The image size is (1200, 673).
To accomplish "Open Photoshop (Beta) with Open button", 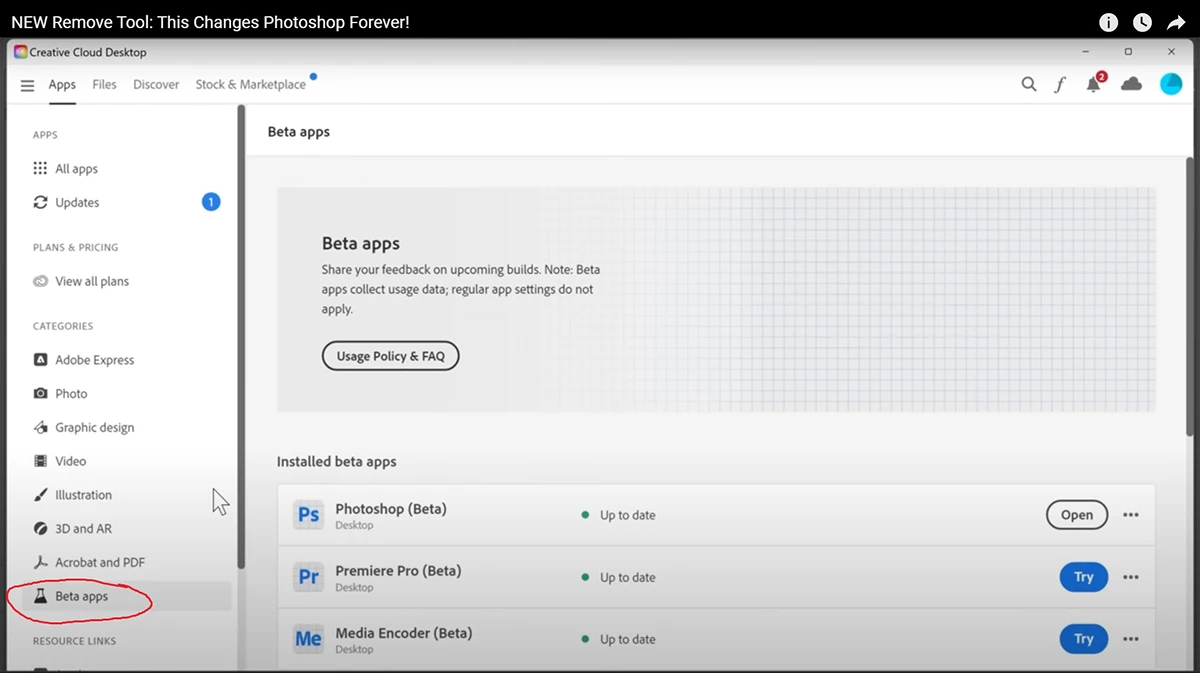I will (x=1077, y=515).
